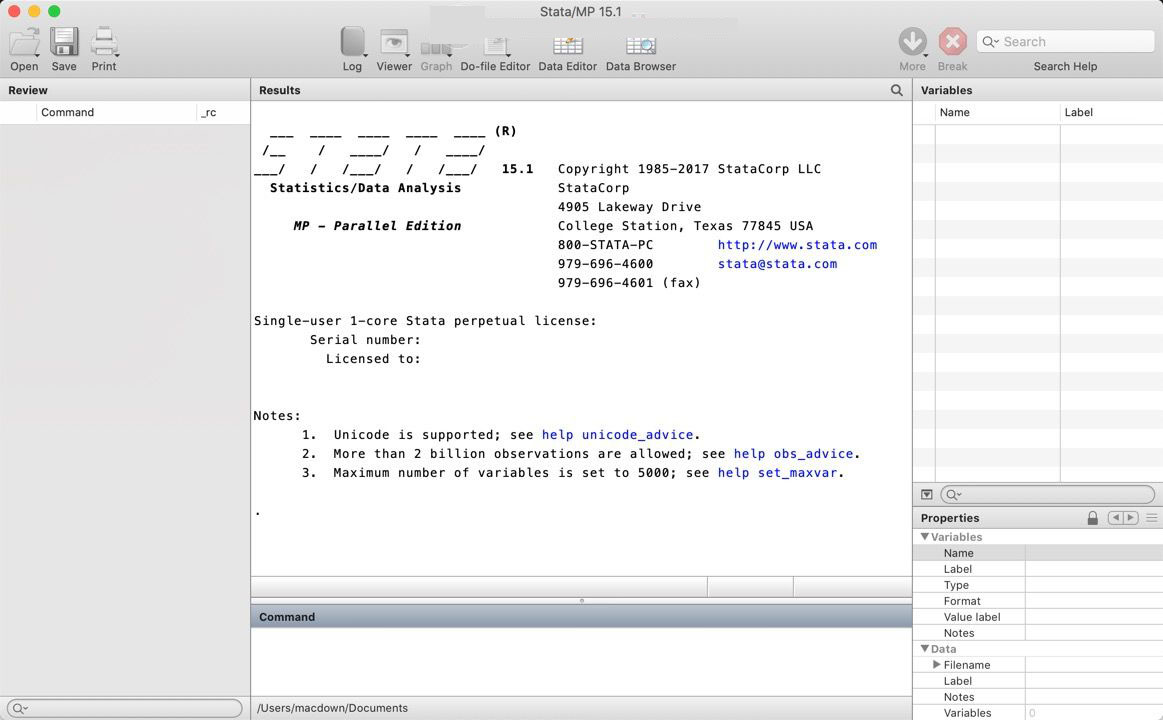Click the Print toolbar icon
Image resolution: width=1163 pixels, height=720 pixels.
[104, 42]
